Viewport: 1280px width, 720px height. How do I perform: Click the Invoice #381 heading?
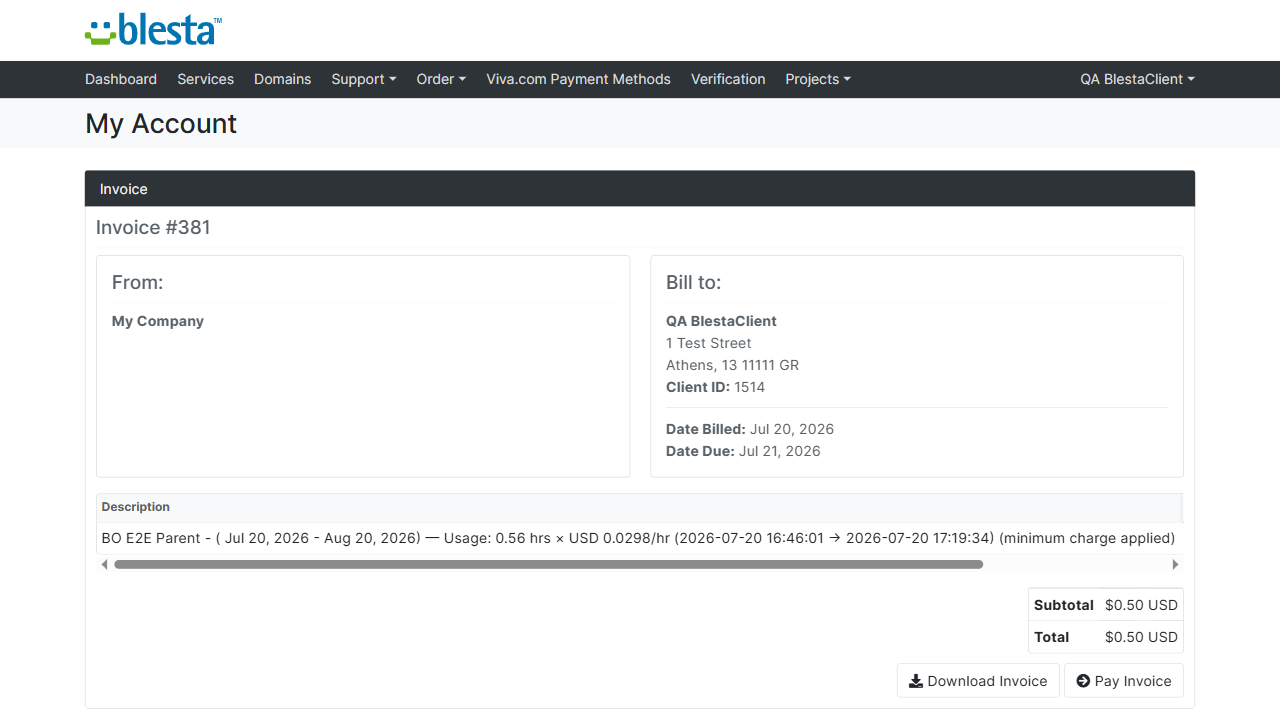[x=153, y=227]
